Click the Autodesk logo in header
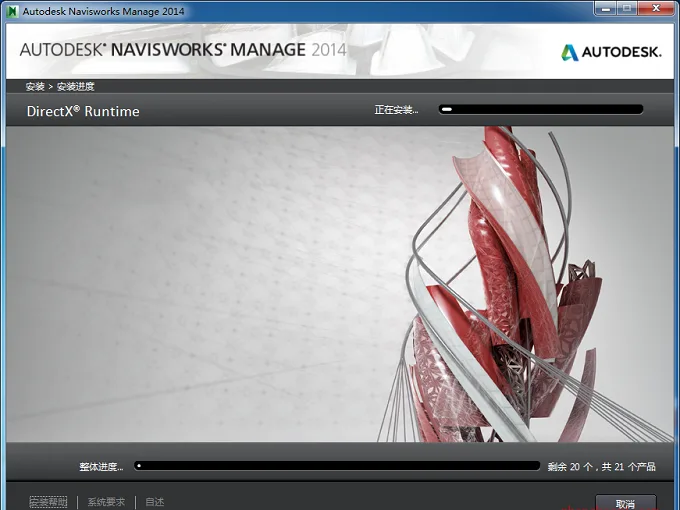The height and width of the screenshot is (510, 680). point(611,52)
